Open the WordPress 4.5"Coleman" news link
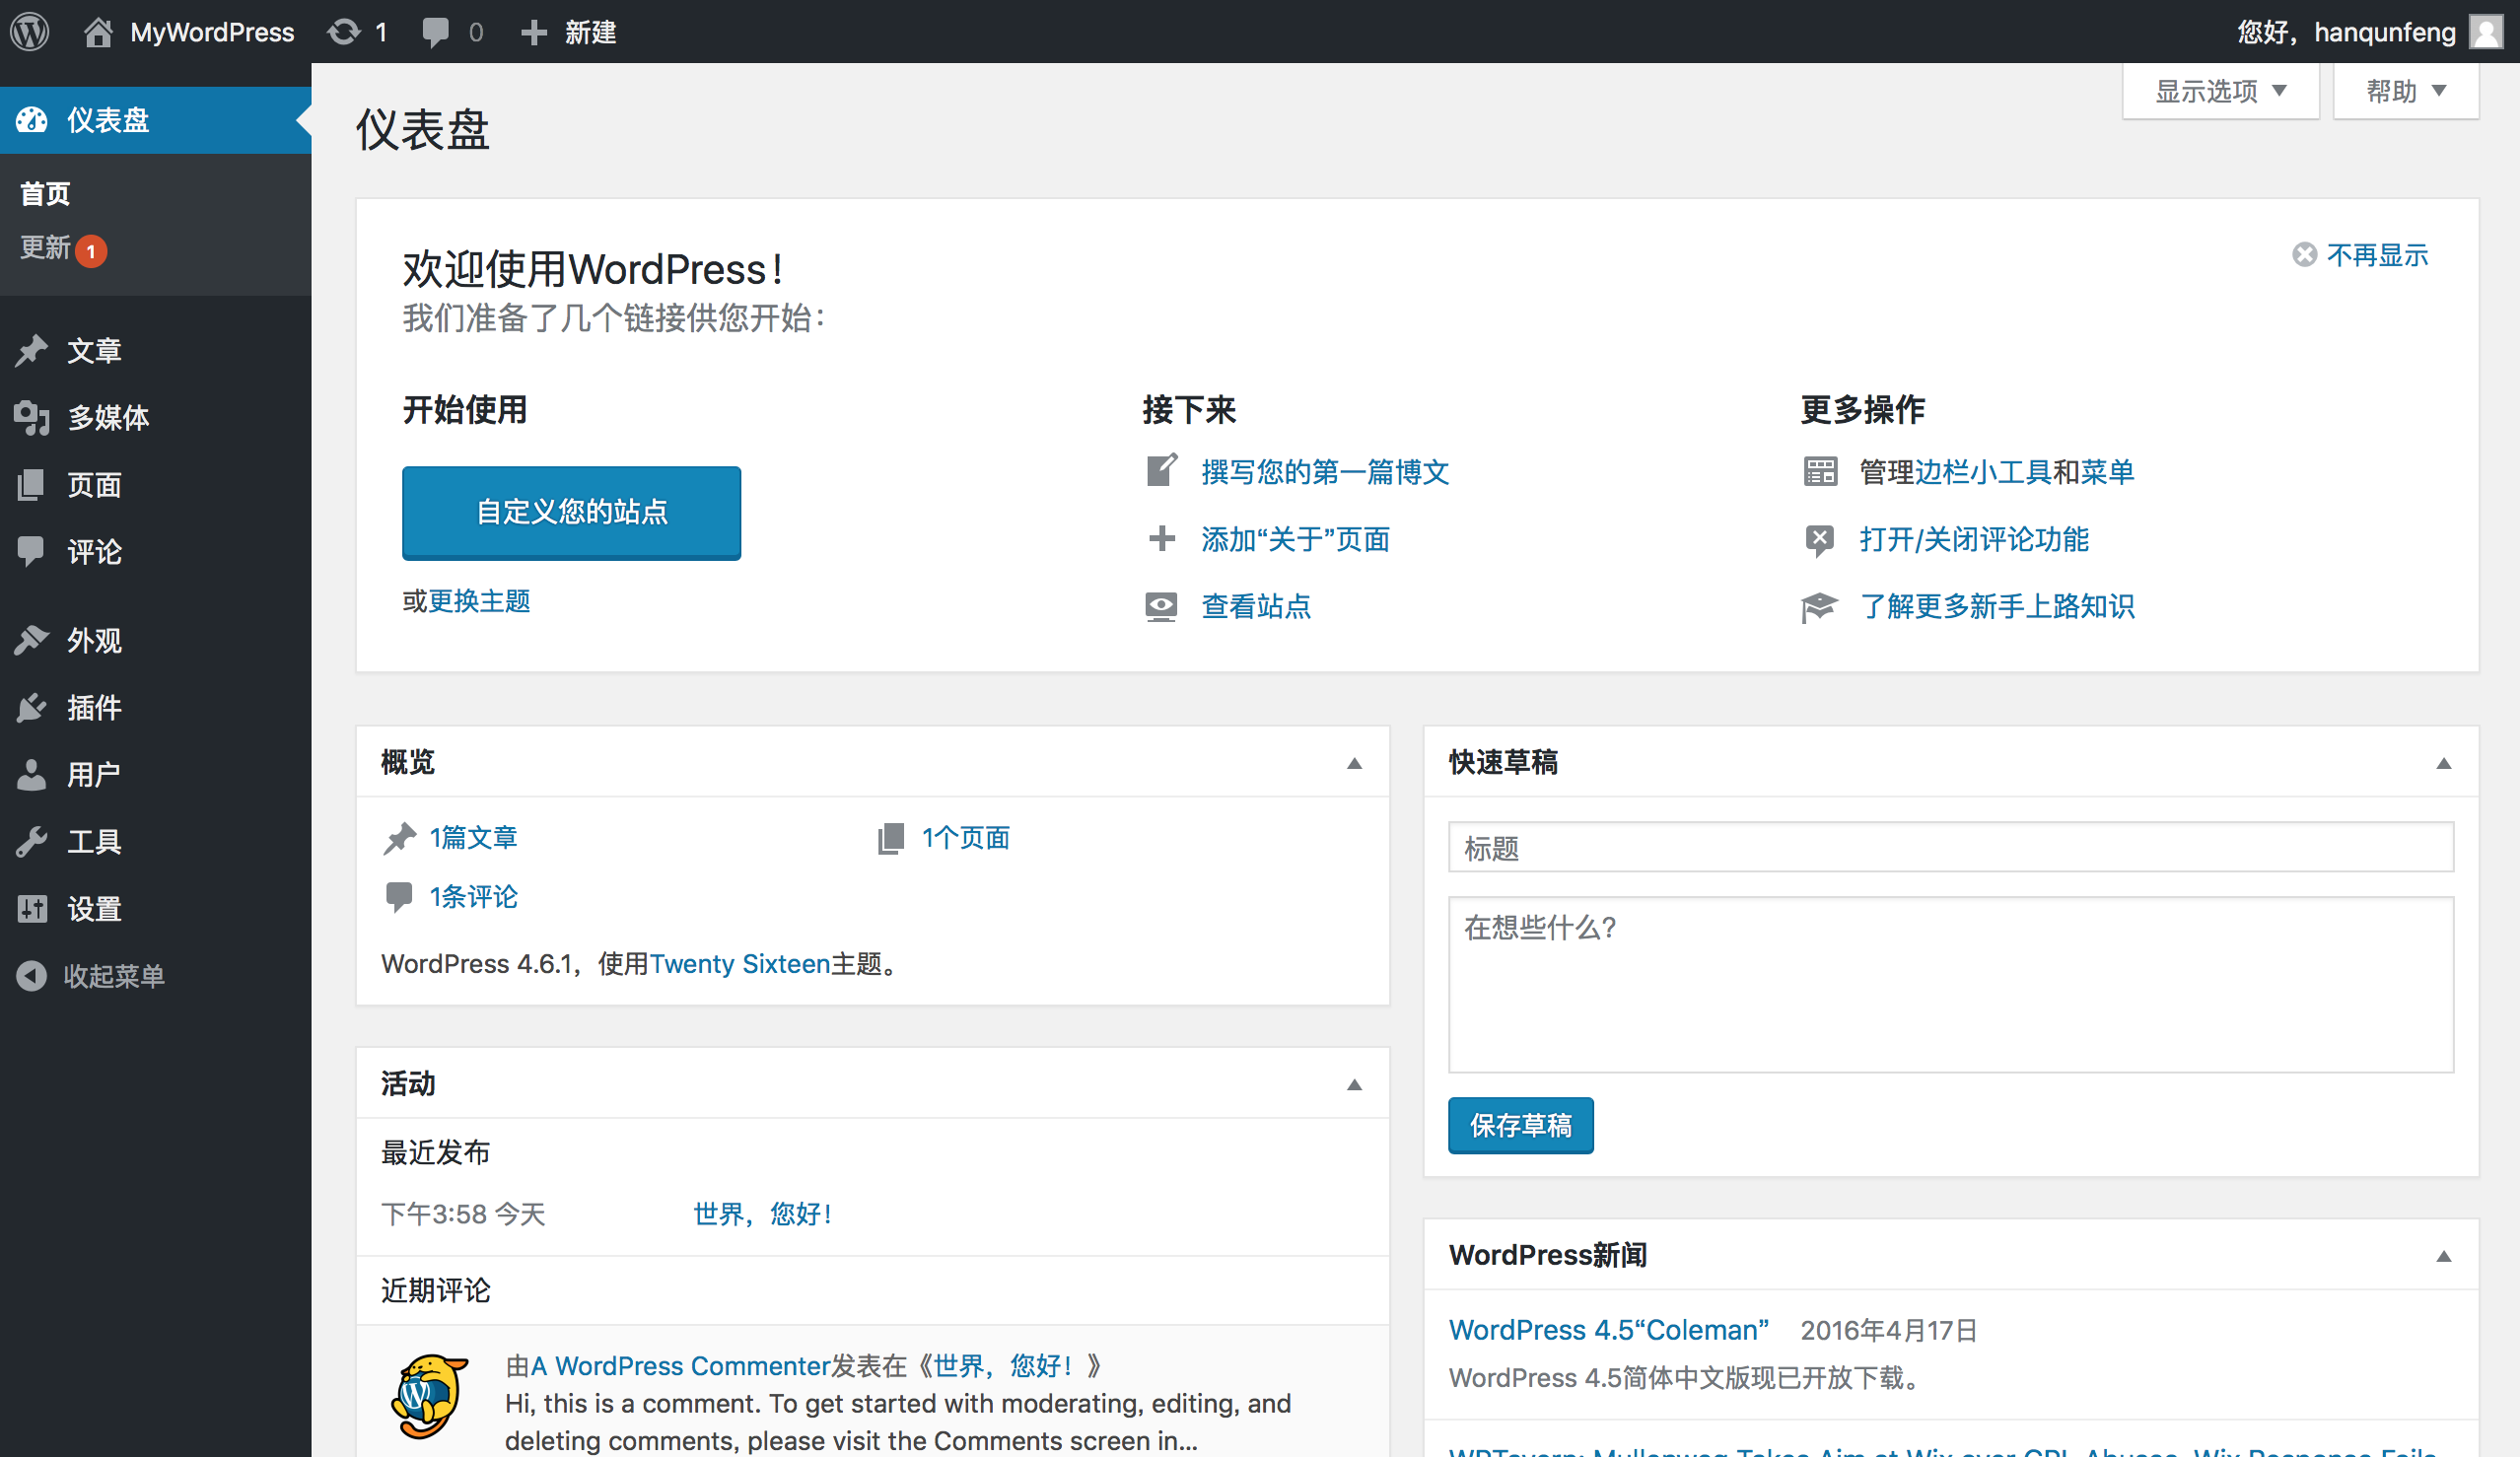This screenshot has height=1457, width=2520. pyautogui.click(x=1608, y=1329)
